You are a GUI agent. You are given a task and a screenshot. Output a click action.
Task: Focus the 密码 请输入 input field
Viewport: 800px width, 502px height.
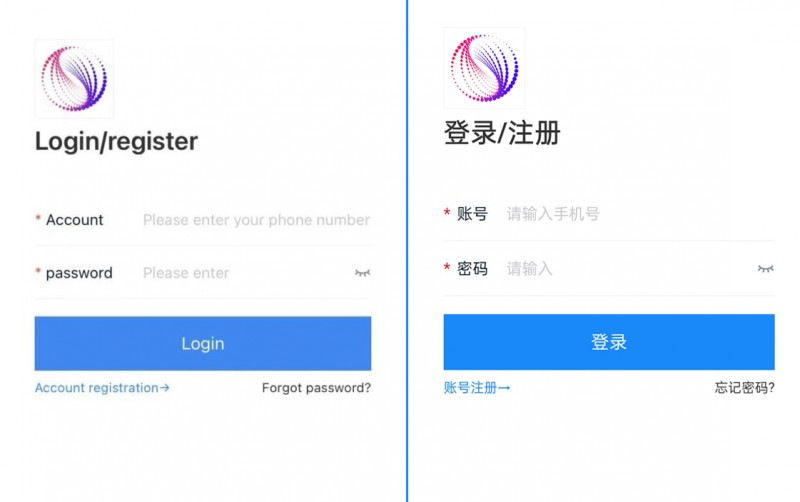pyautogui.click(x=629, y=269)
